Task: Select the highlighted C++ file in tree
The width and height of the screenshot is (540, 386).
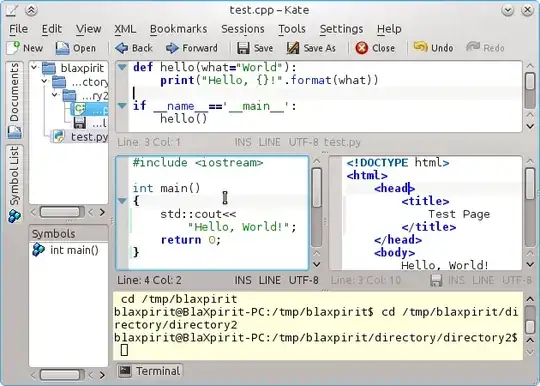Action: coord(89,109)
